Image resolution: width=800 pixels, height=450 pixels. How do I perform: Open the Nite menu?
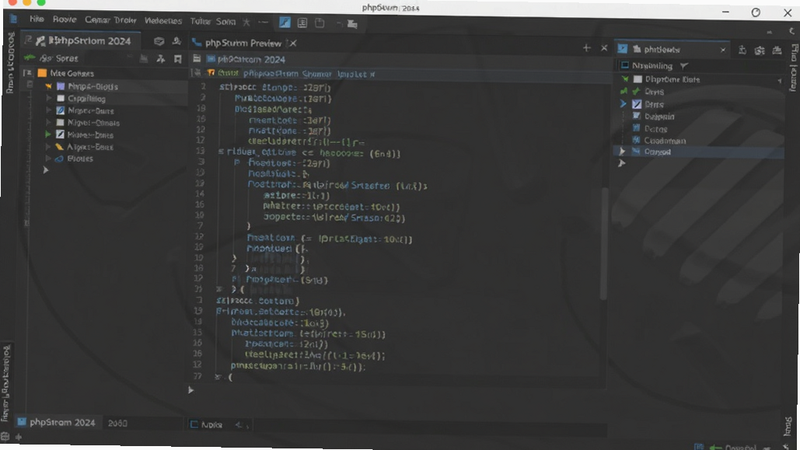coord(36,19)
